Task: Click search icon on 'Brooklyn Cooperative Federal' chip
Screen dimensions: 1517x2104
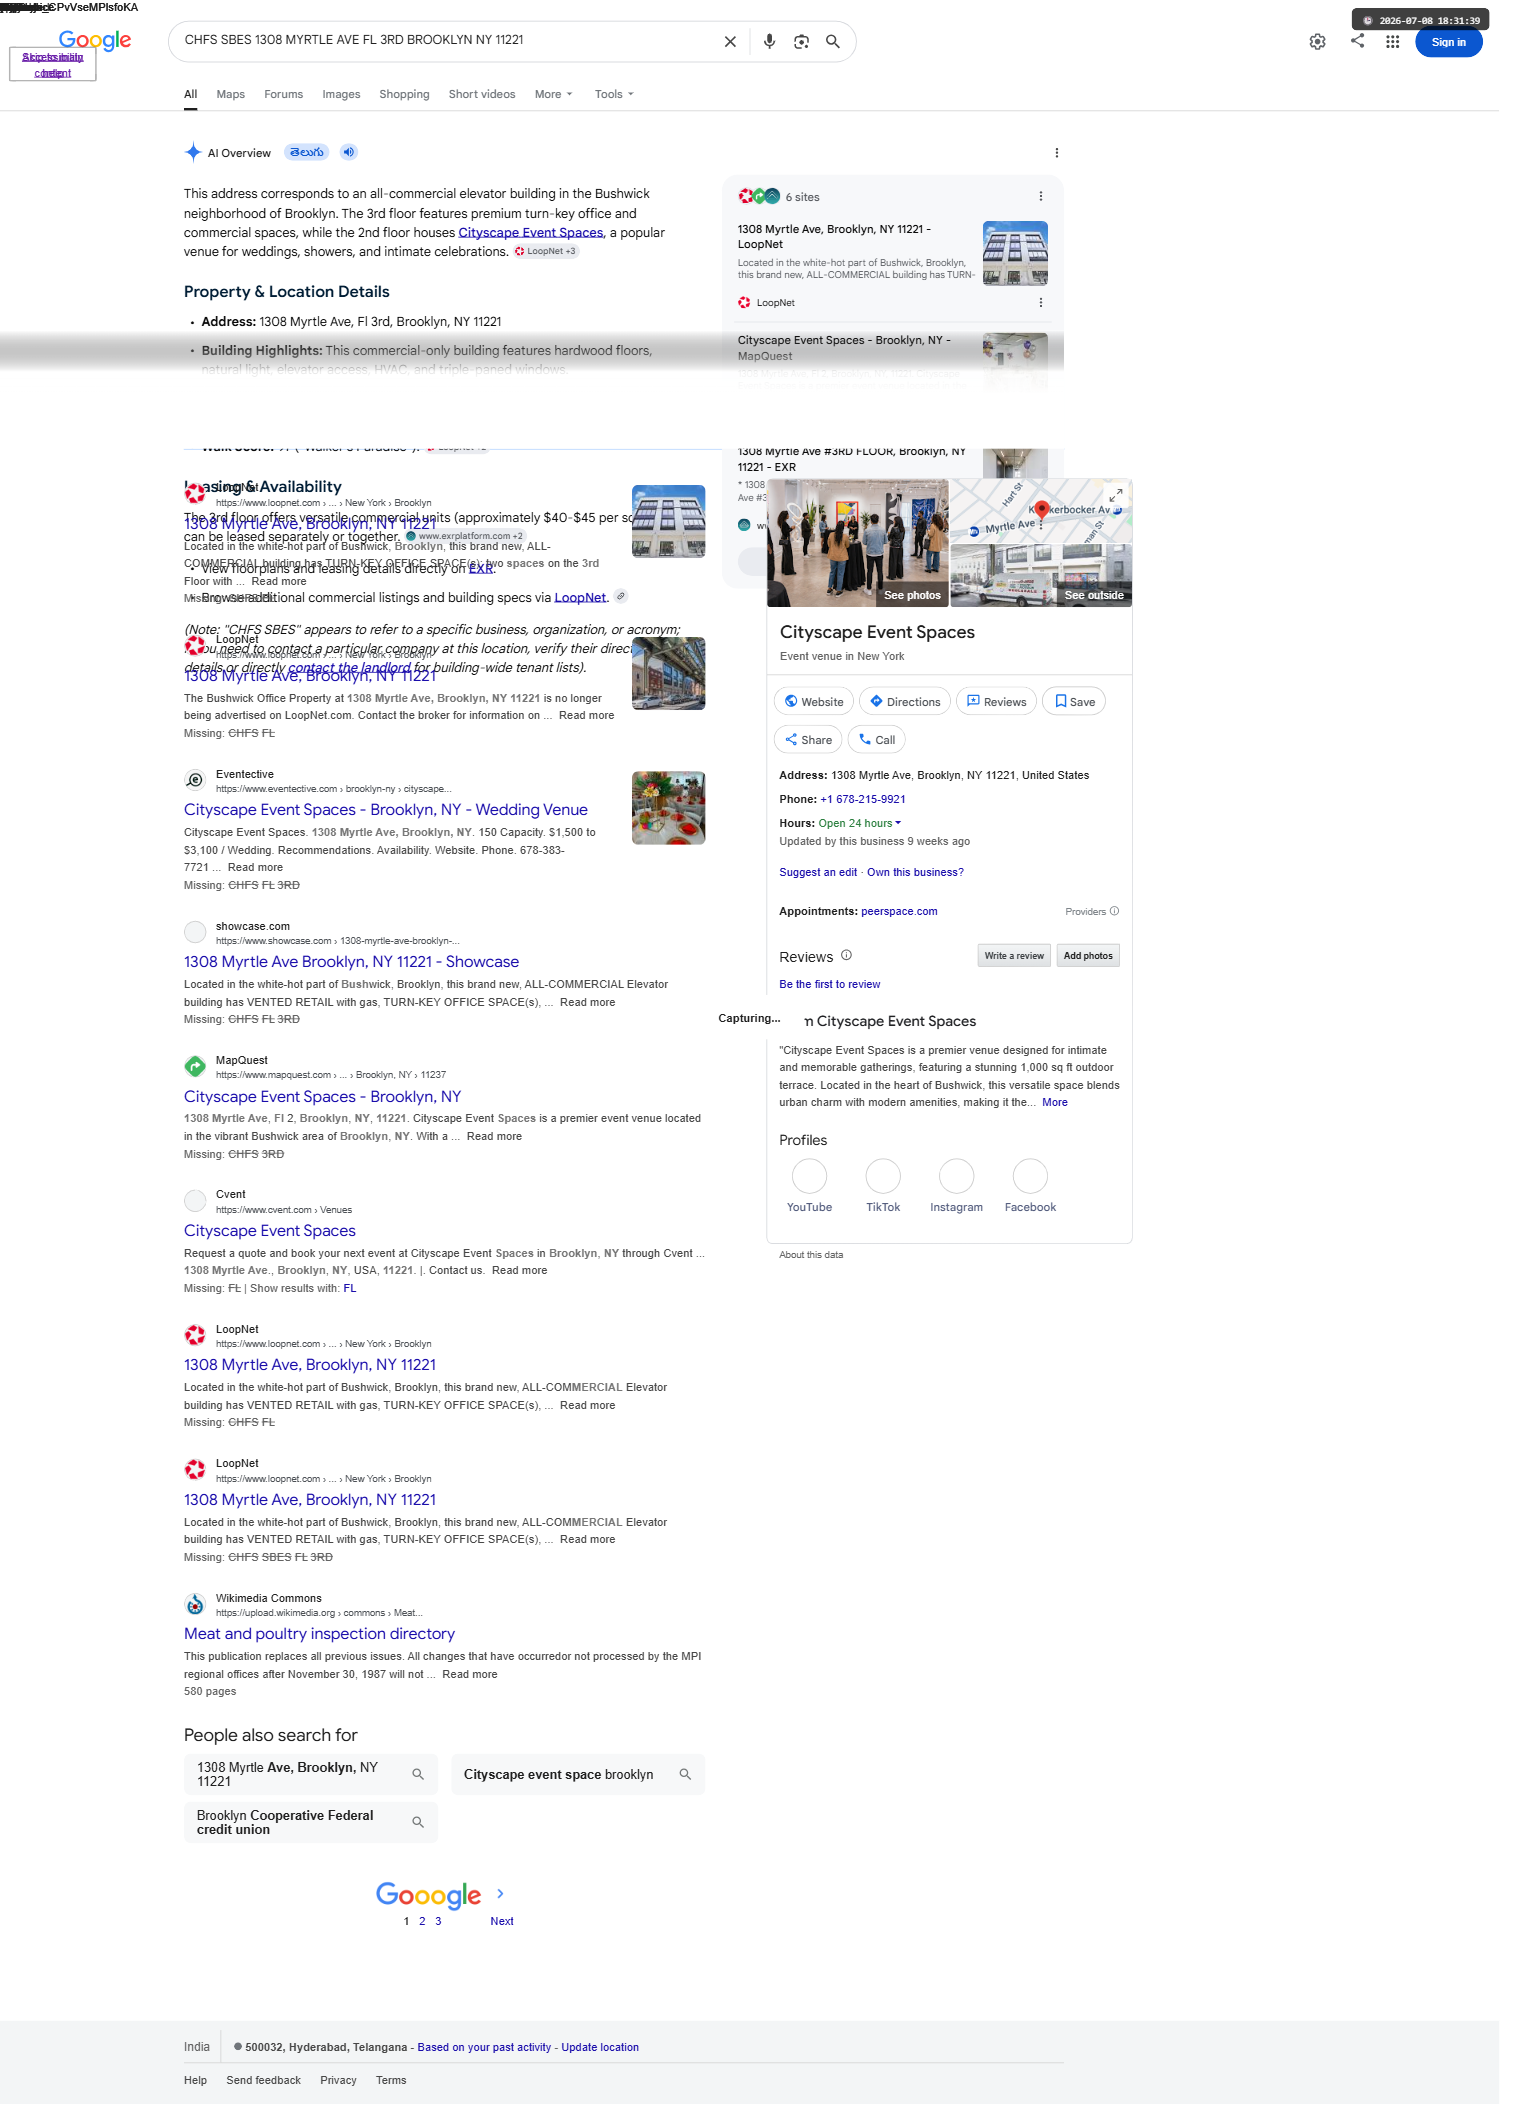Action: tap(418, 1822)
